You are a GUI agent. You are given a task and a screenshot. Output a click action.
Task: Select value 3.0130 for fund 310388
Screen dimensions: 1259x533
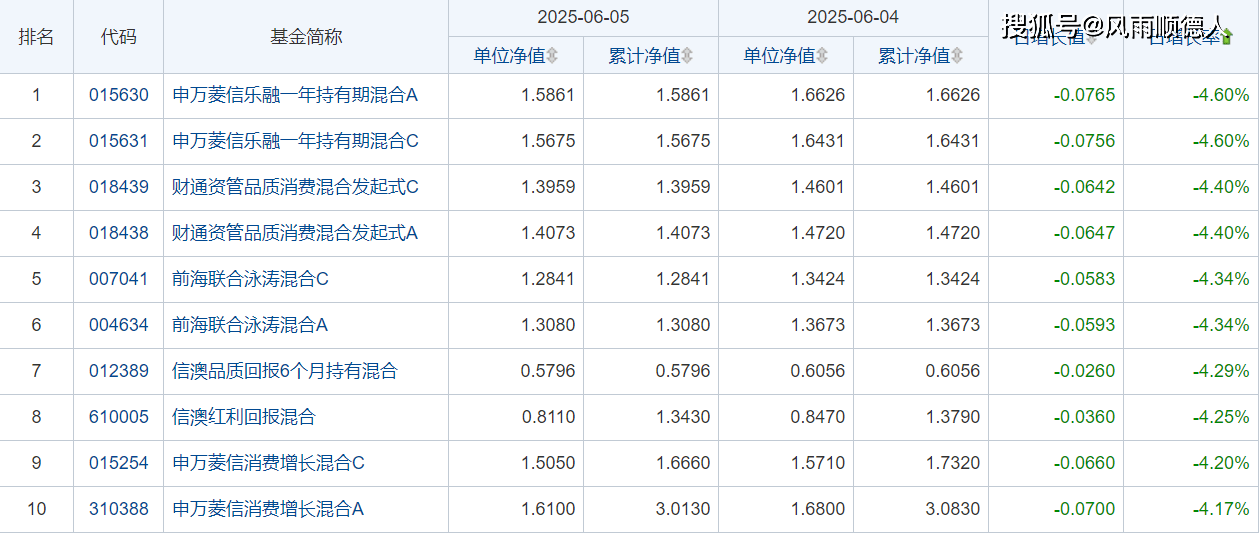point(683,509)
